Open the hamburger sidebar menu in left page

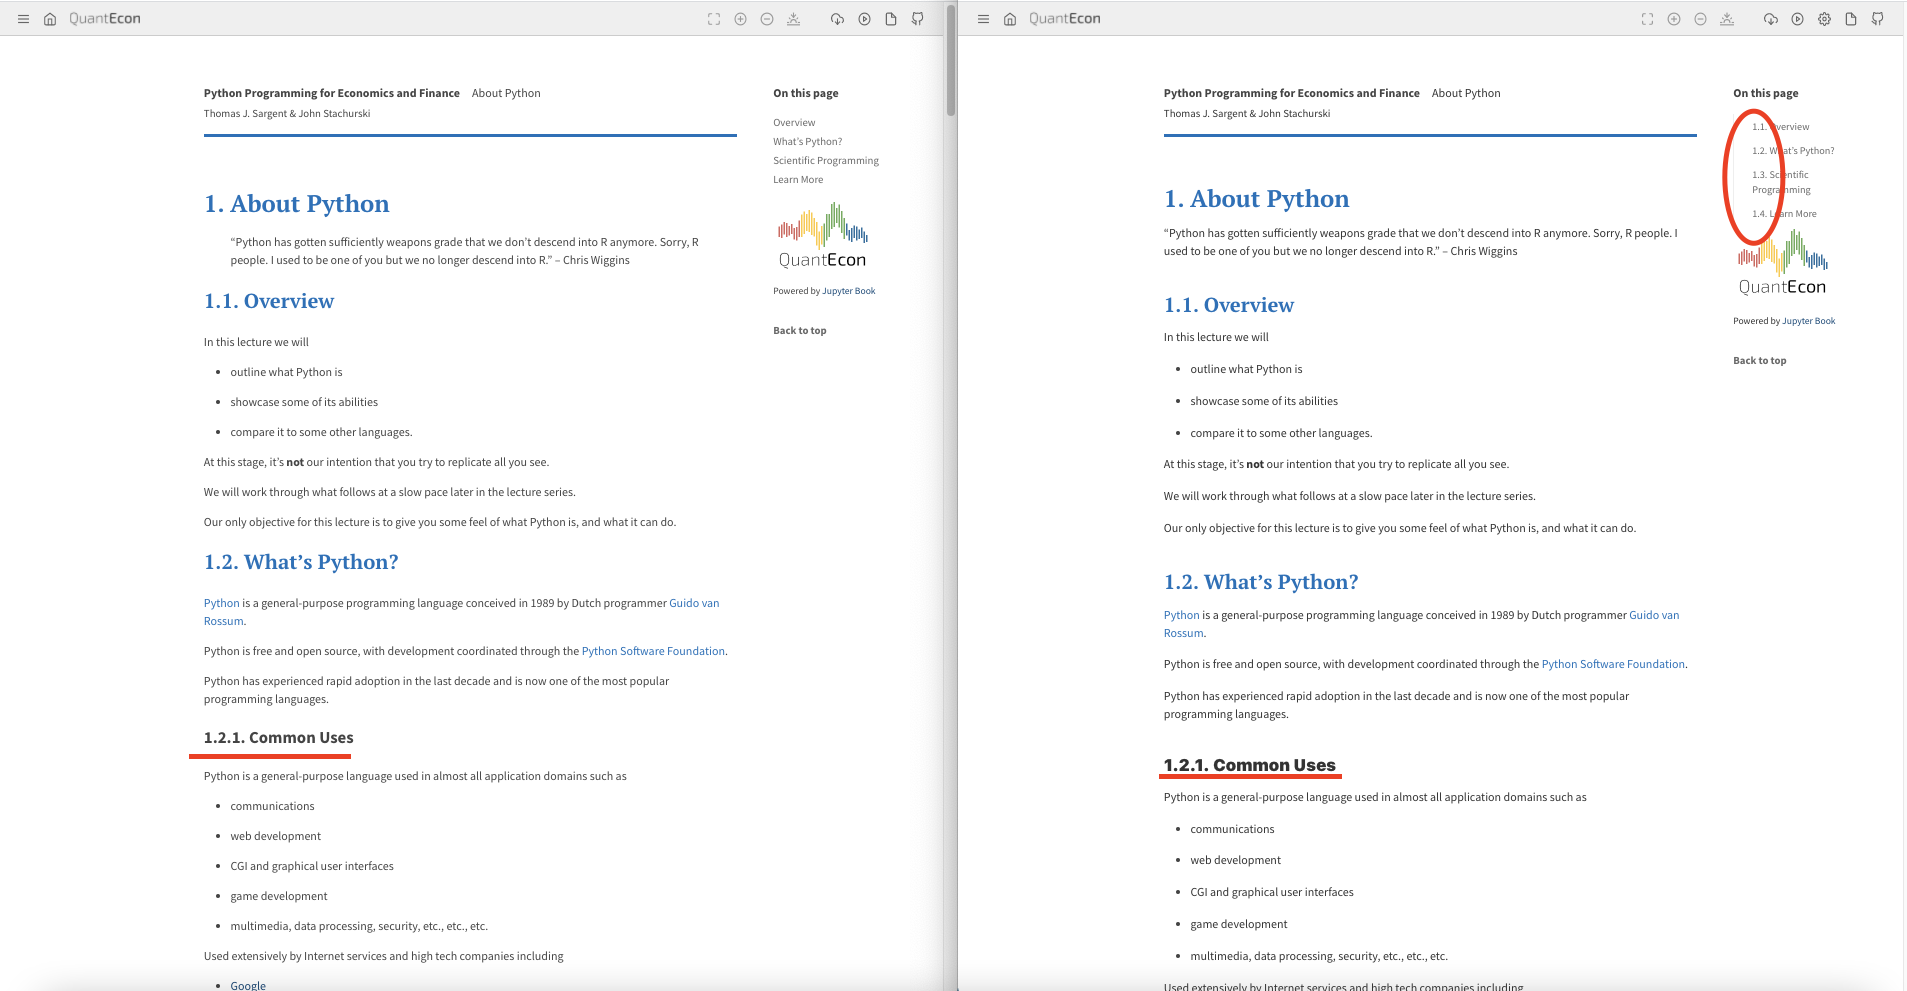tap(23, 19)
